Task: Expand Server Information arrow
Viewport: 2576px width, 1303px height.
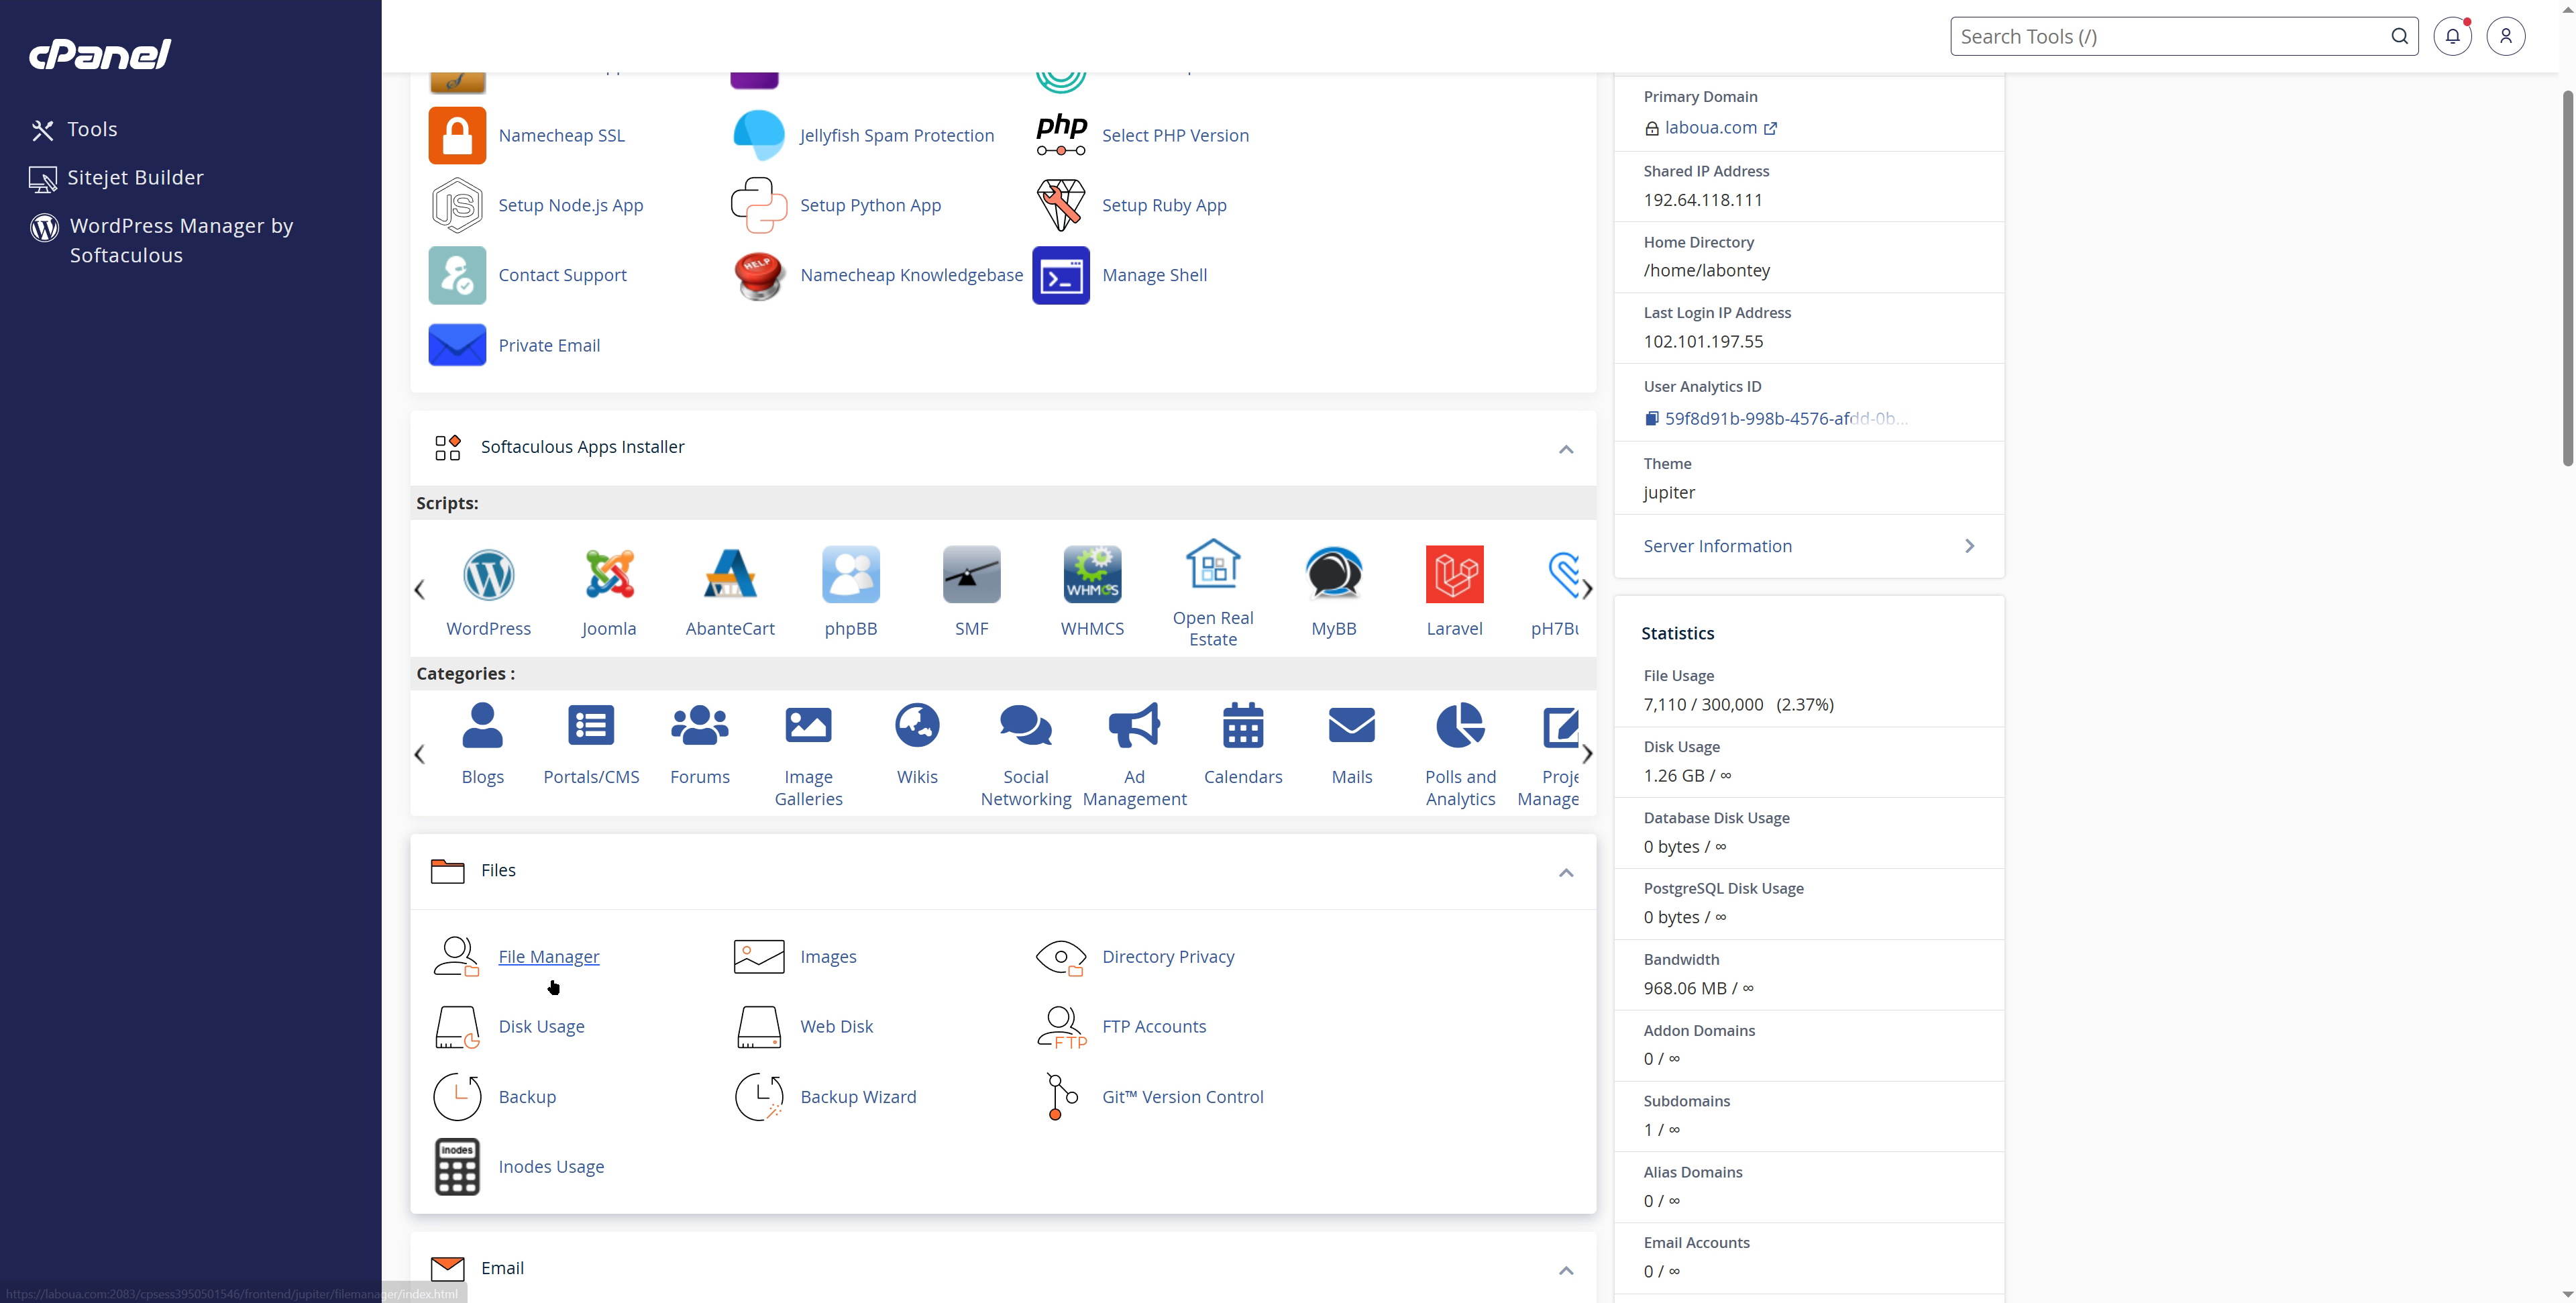Action: click(x=1969, y=546)
